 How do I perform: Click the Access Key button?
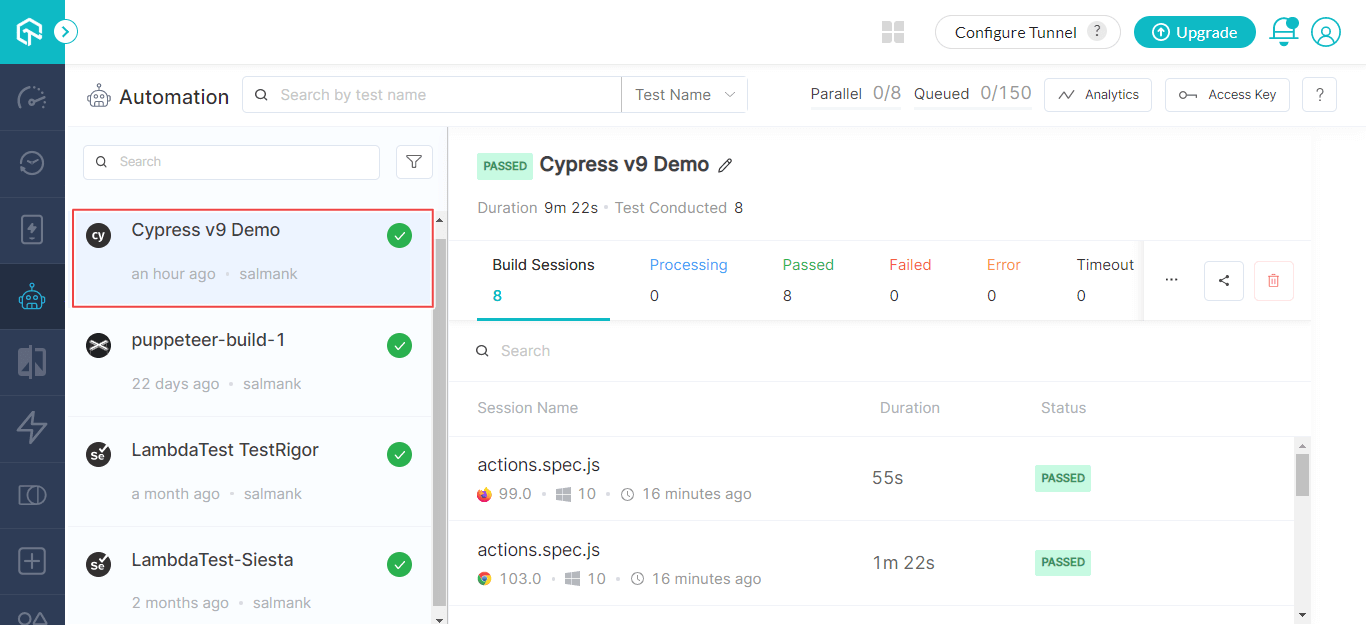pos(1227,95)
